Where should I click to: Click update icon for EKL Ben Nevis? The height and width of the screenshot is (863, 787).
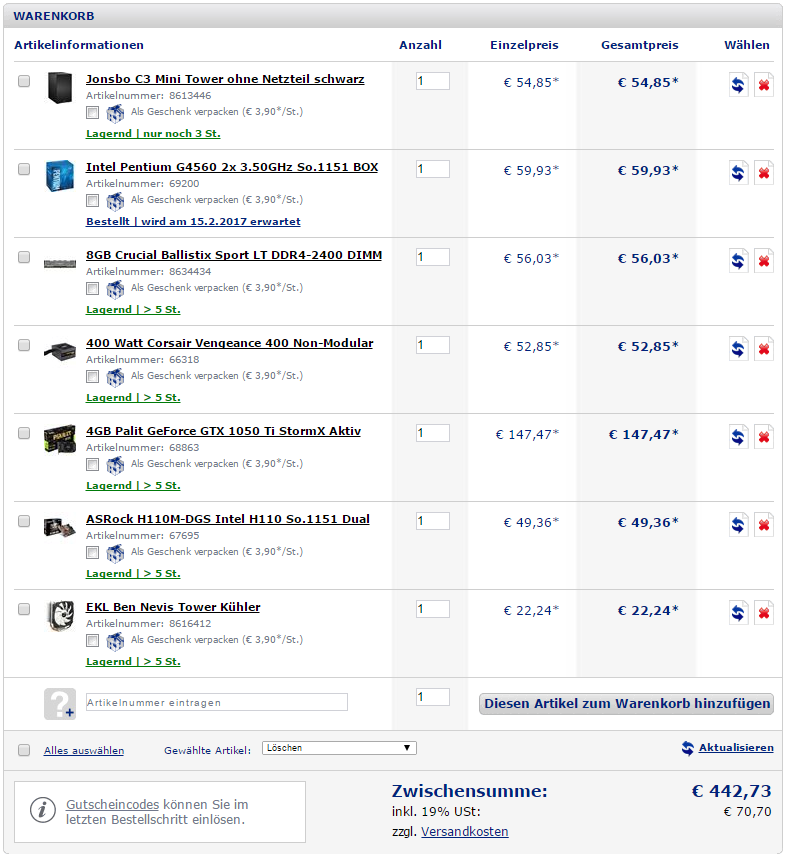pyautogui.click(x=738, y=613)
